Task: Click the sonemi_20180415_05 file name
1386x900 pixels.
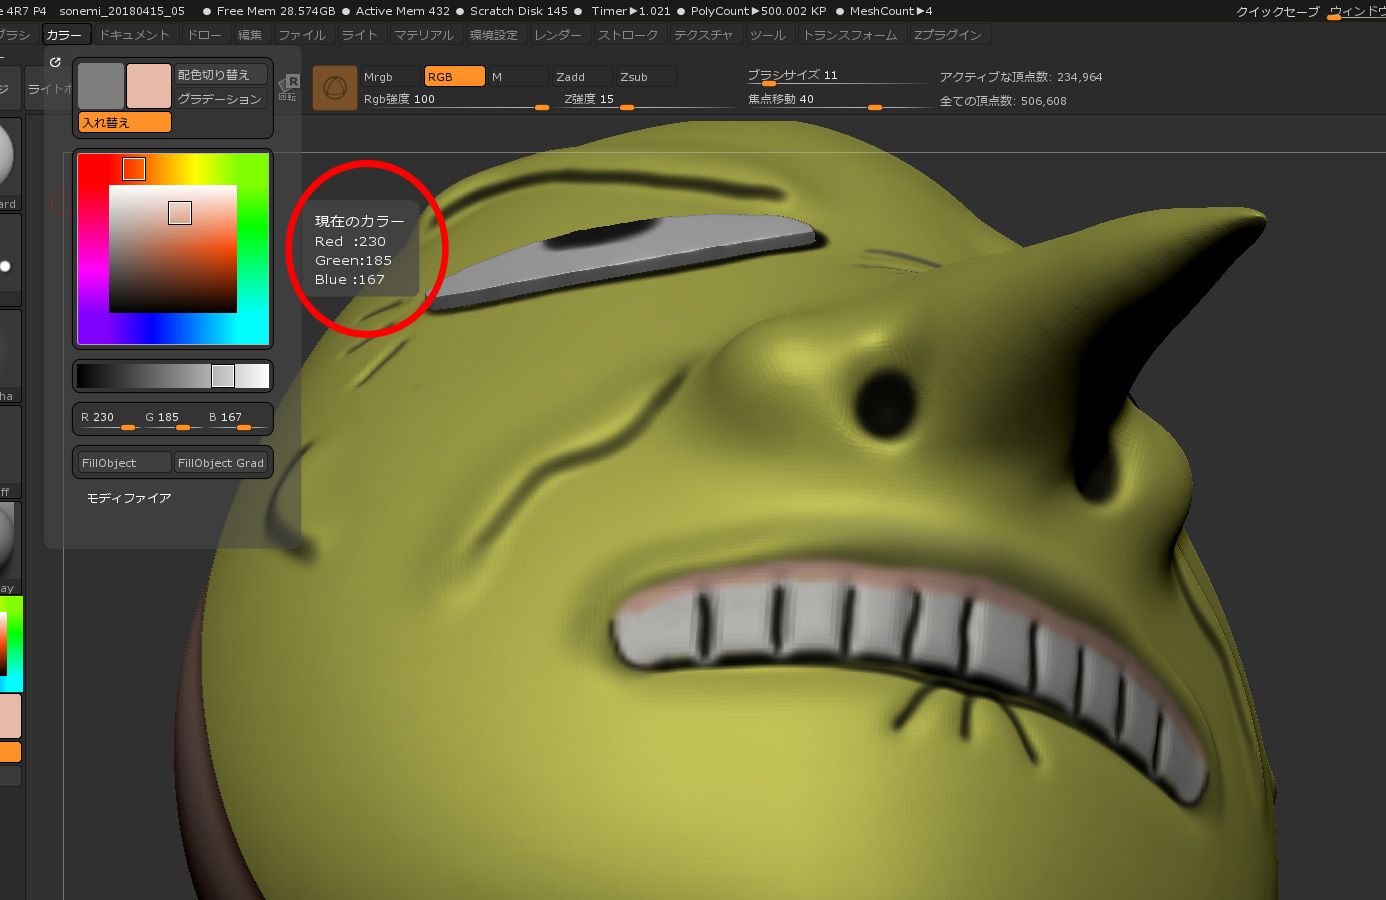Action: 122,11
